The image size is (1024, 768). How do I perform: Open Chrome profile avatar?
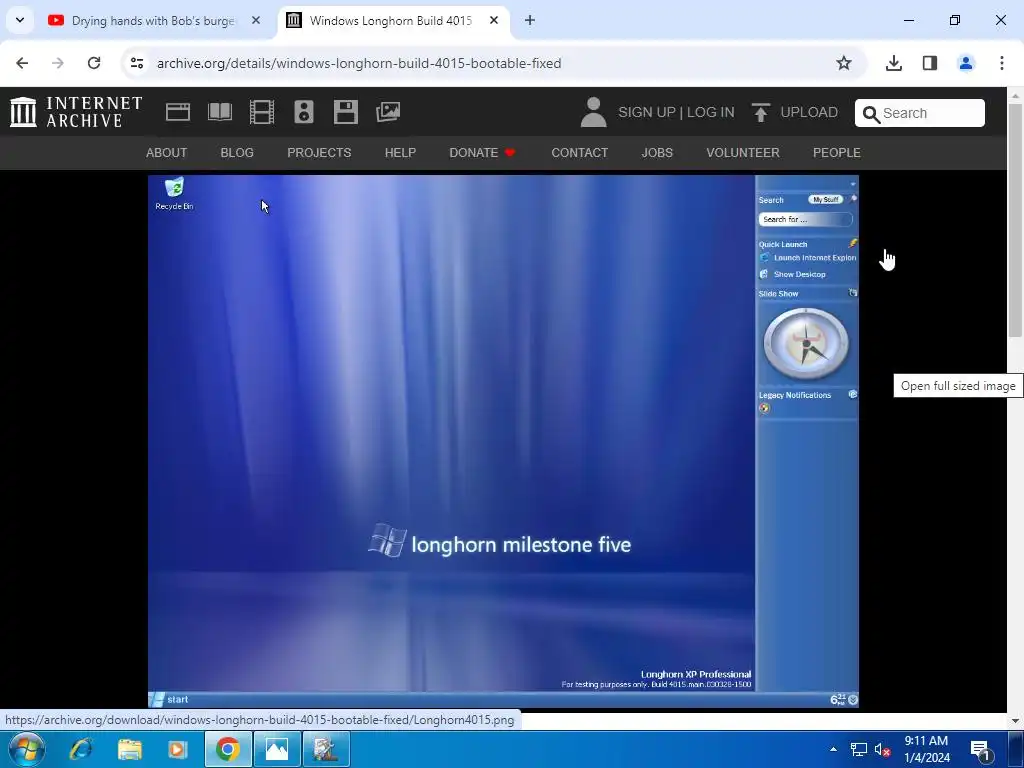pyautogui.click(x=966, y=63)
